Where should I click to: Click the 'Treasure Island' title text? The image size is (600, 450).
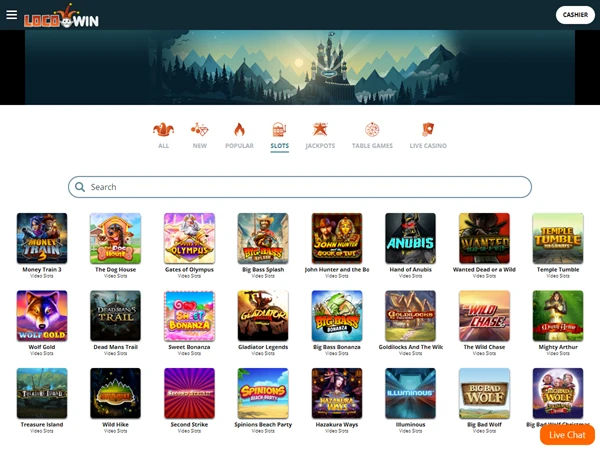[x=42, y=424]
